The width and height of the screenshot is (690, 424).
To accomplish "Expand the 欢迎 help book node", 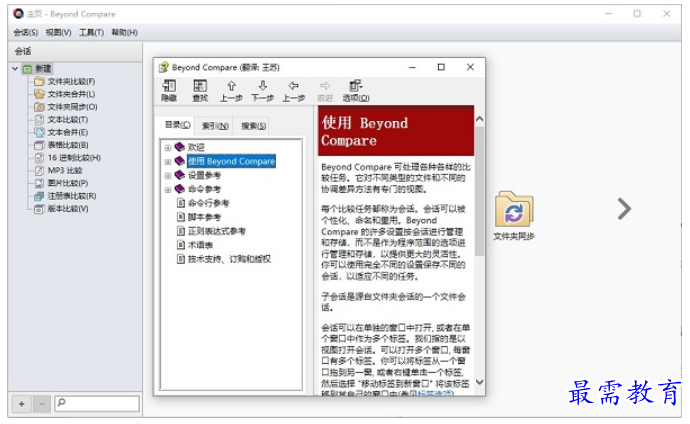I will click(x=168, y=148).
